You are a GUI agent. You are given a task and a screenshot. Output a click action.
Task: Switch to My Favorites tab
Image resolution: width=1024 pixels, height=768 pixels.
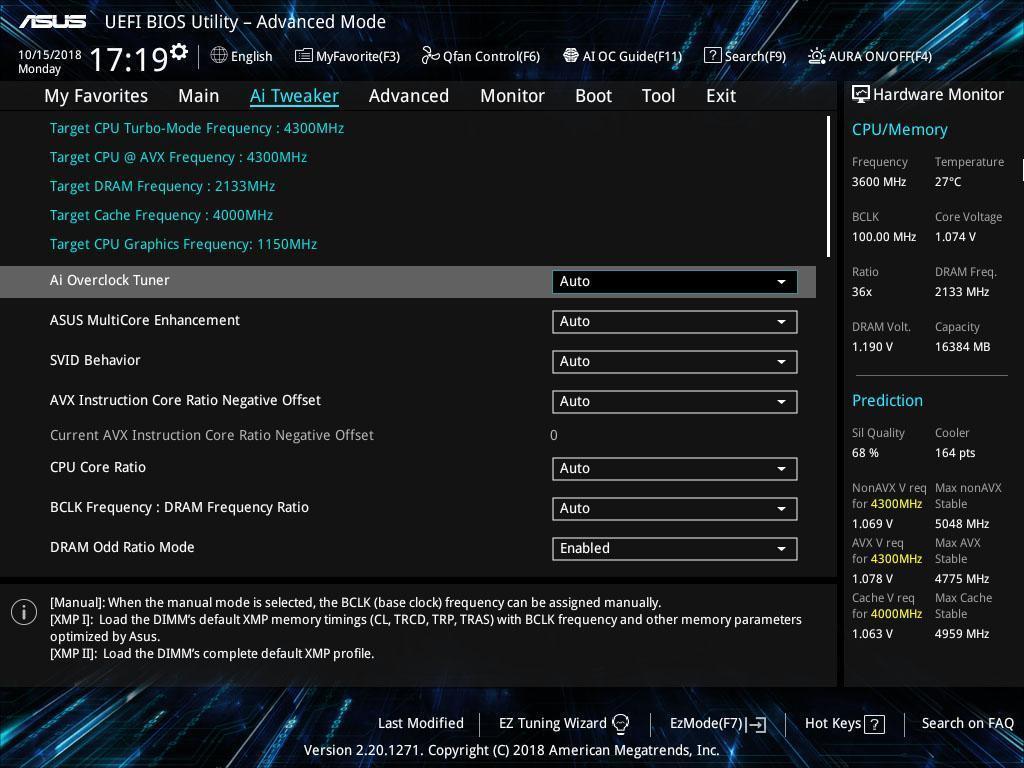click(x=96, y=96)
